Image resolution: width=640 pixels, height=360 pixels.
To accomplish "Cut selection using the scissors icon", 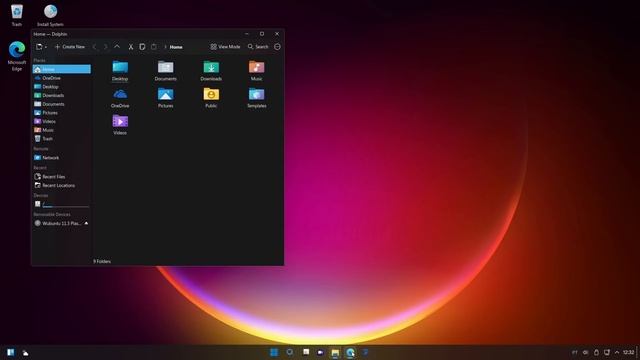I will 131,47.
